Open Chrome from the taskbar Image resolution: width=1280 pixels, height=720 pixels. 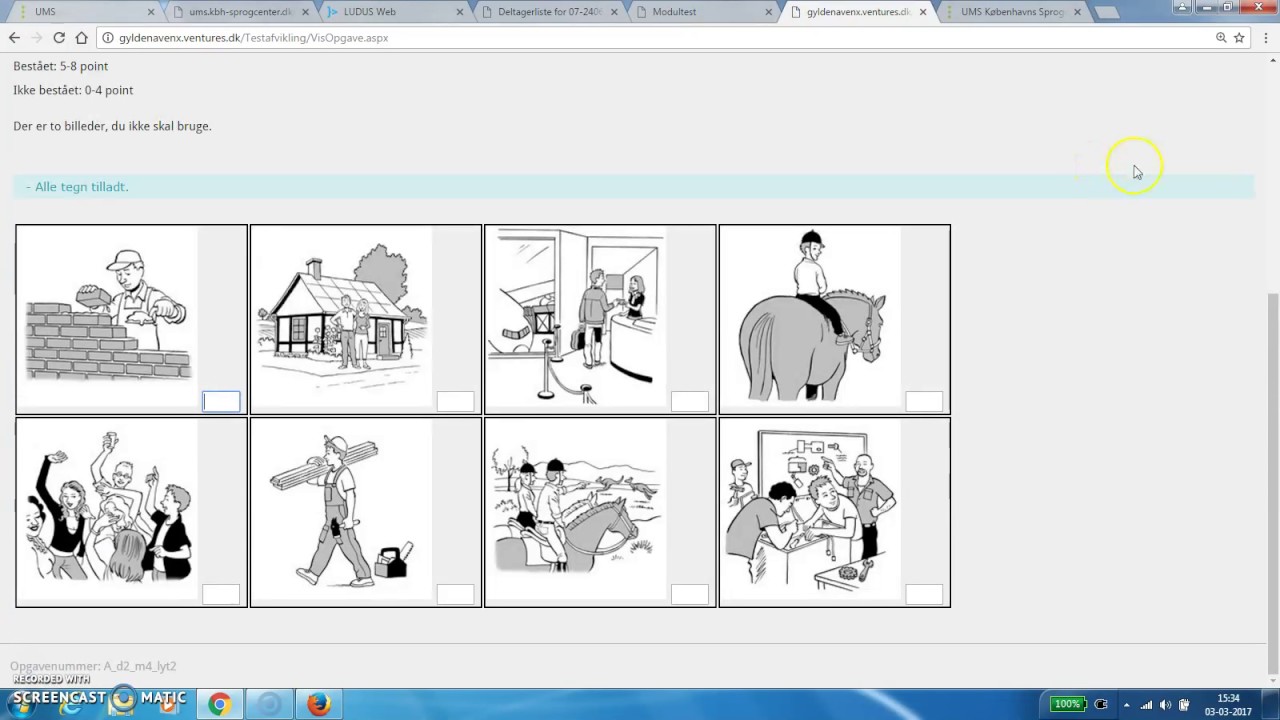[x=219, y=705]
